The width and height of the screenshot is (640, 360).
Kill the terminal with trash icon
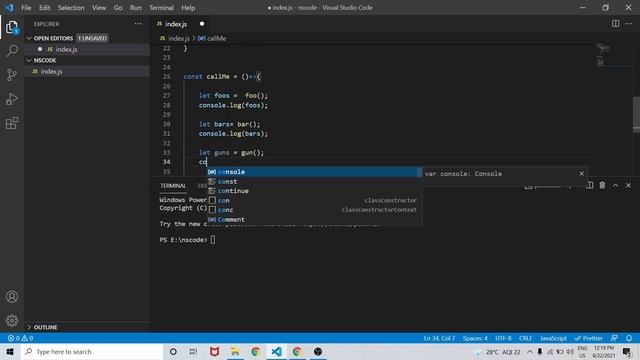pyautogui.click(x=602, y=185)
